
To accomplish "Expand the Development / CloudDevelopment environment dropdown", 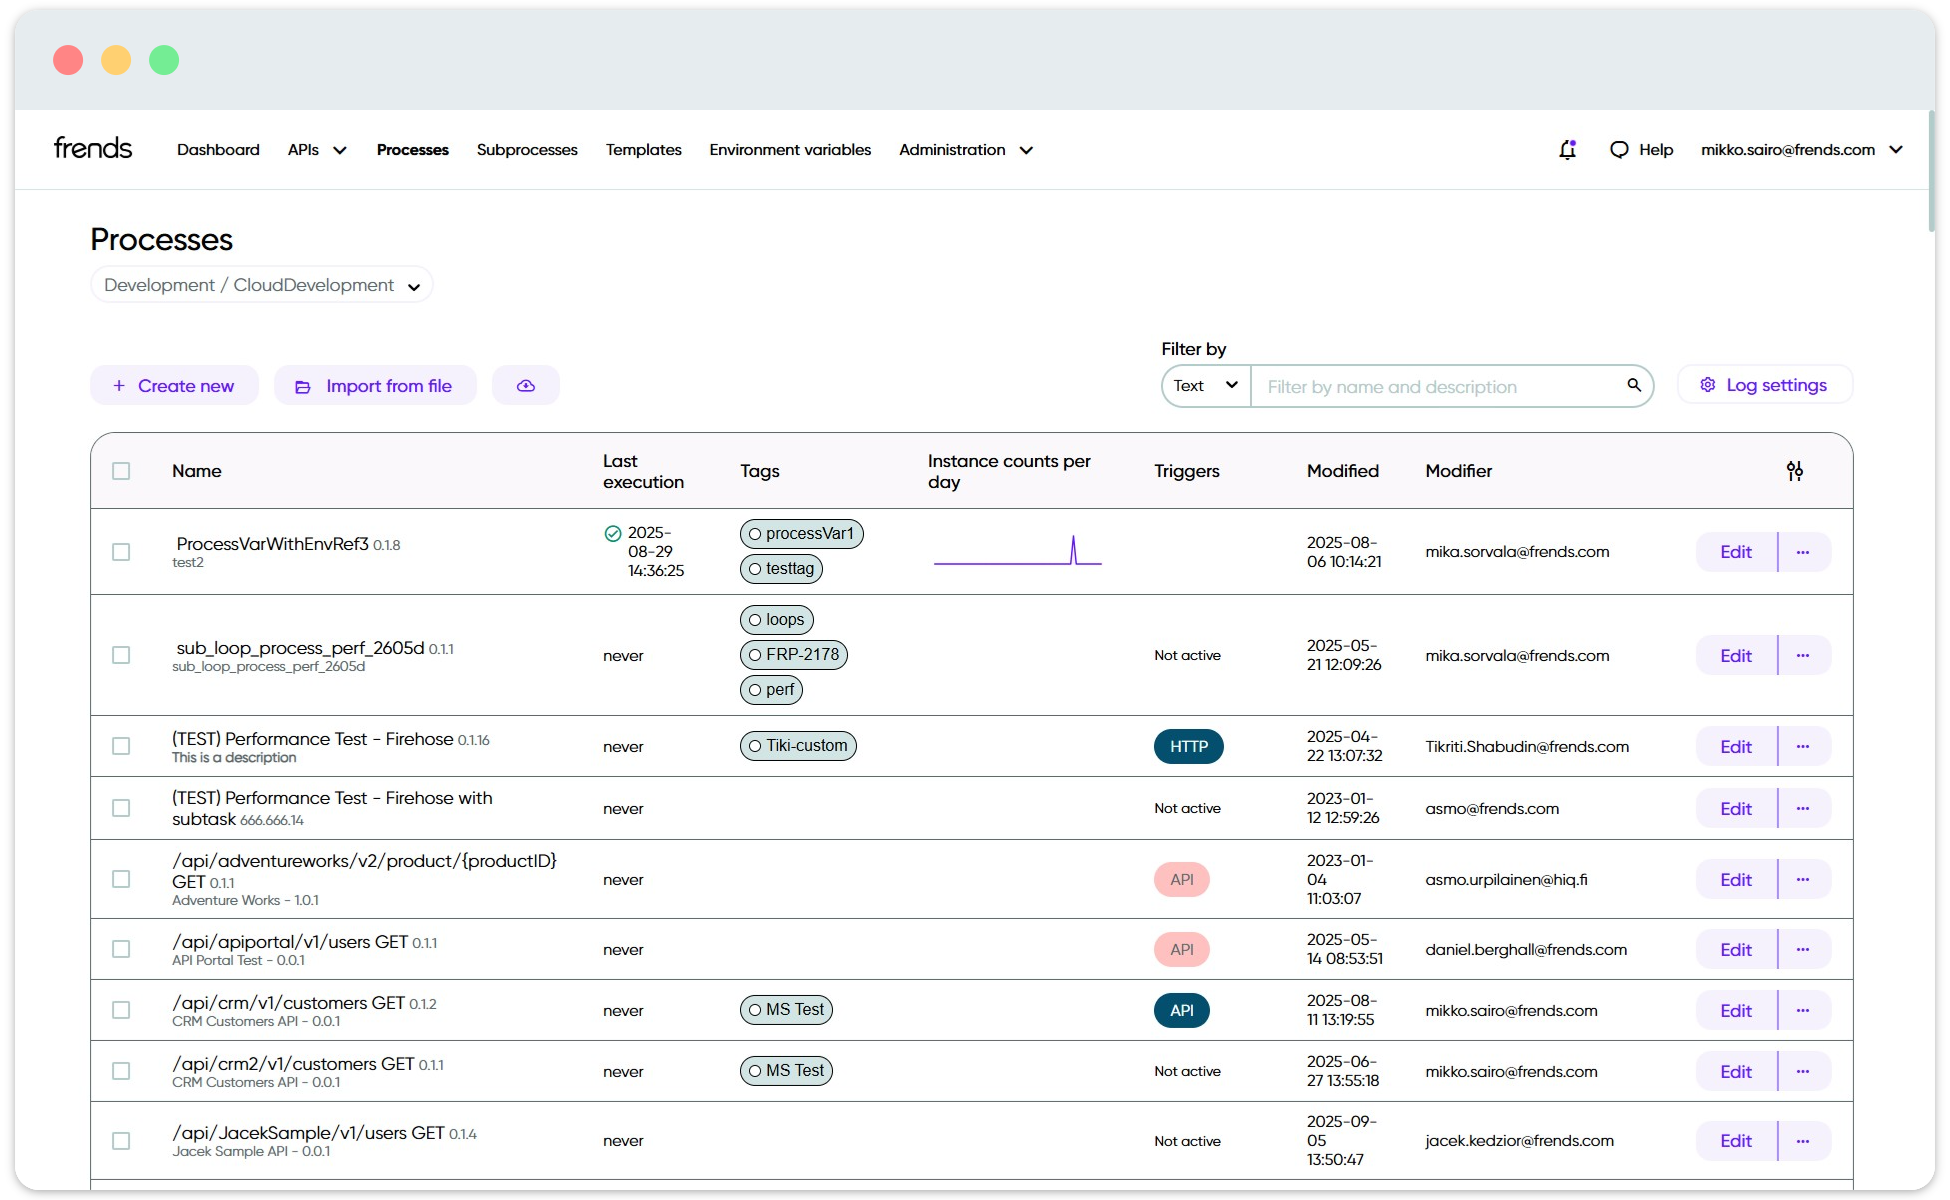I will click(x=262, y=285).
